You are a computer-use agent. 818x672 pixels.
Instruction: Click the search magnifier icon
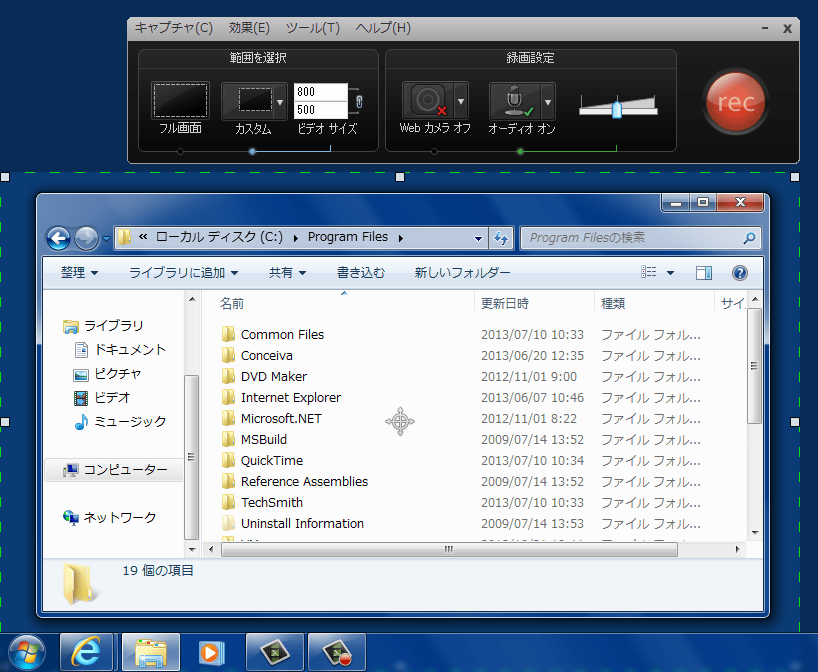pyautogui.click(x=749, y=238)
